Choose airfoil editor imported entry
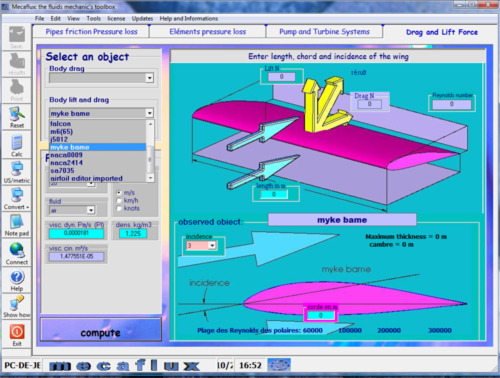The height and width of the screenshot is (378, 500). click(98, 178)
